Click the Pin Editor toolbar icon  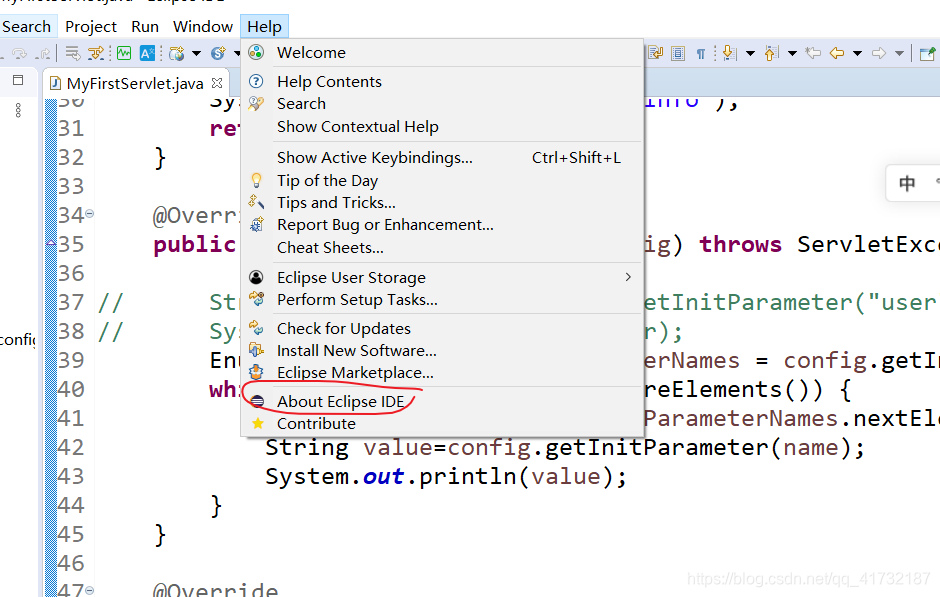(x=927, y=53)
